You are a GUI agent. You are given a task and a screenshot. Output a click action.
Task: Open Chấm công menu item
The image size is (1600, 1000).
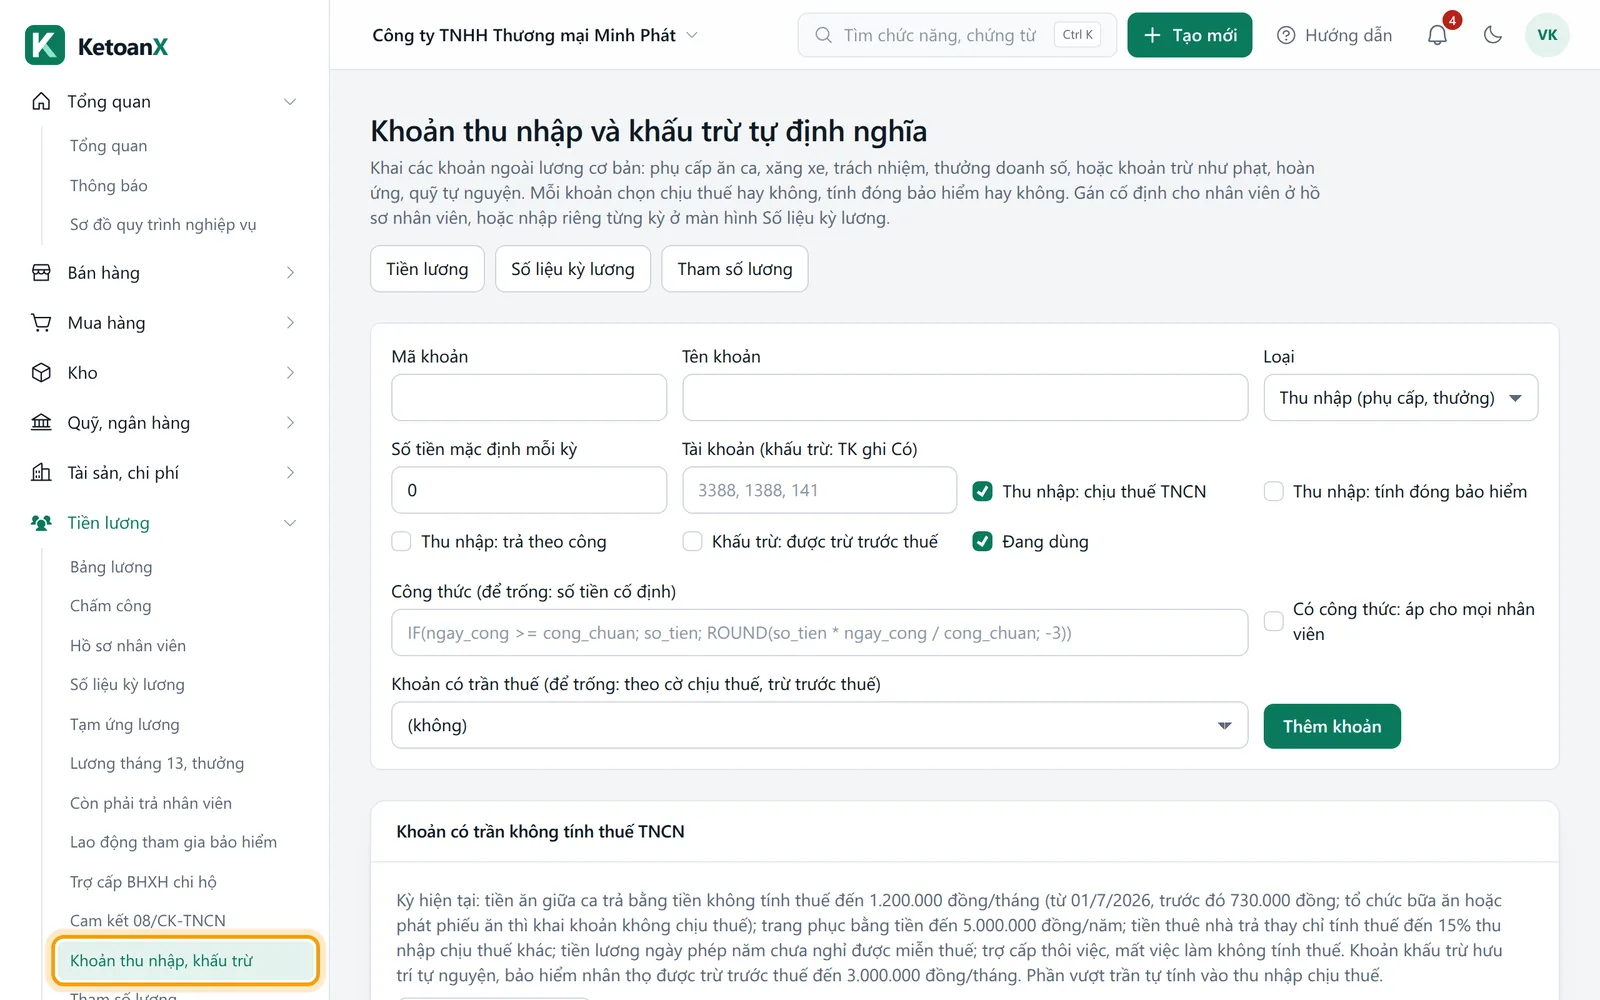coord(110,606)
